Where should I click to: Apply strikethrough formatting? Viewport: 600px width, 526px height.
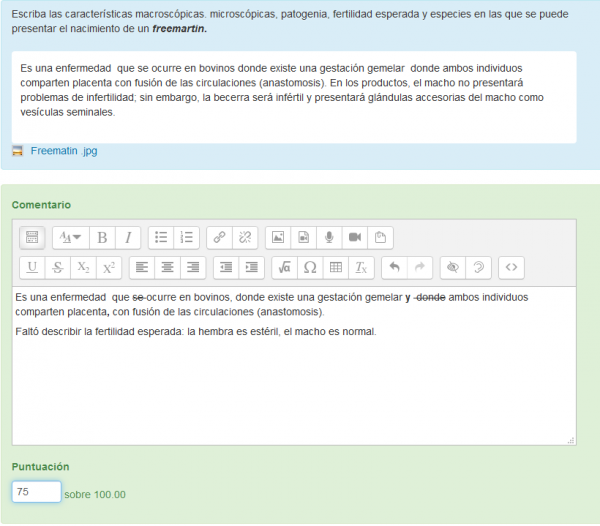pos(58,267)
